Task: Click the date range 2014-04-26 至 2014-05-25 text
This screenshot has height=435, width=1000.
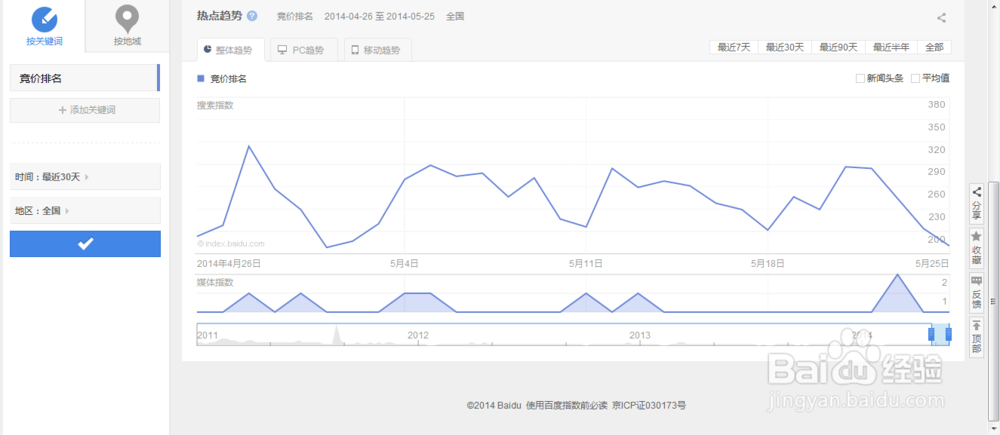Action: pyautogui.click(x=379, y=17)
